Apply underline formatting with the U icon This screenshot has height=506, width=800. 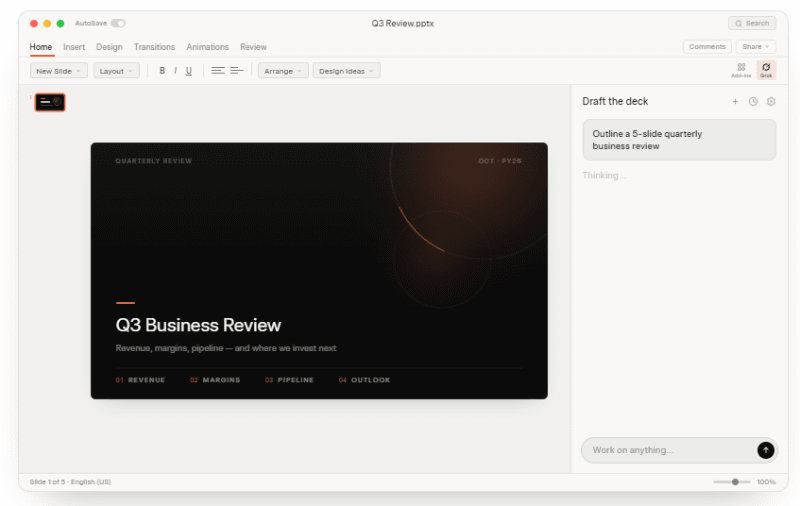189,71
